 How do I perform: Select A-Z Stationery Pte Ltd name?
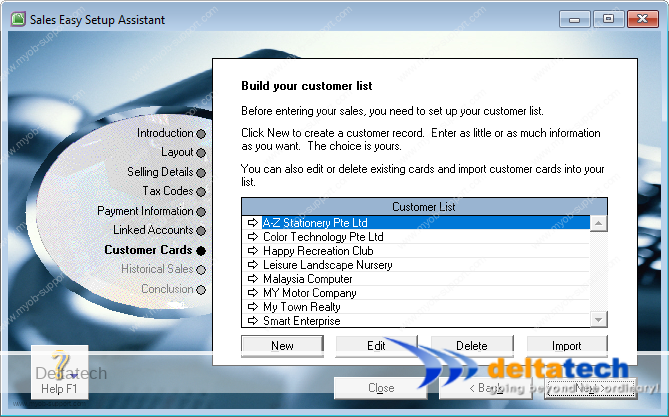[315, 223]
